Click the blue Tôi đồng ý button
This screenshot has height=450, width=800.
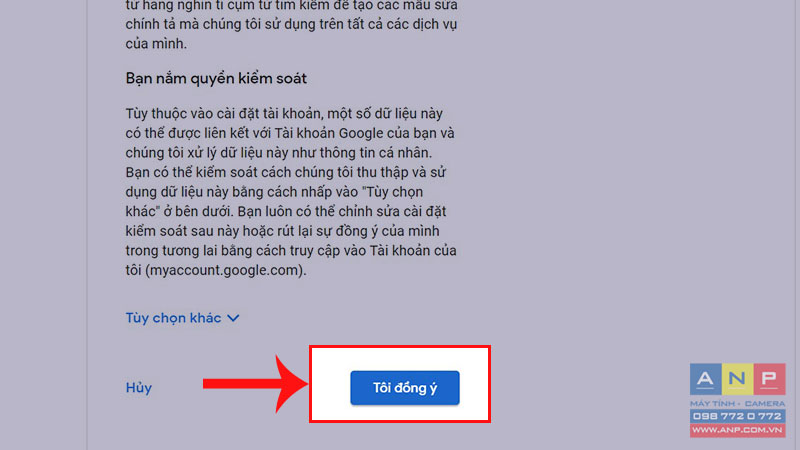(x=405, y=388)
